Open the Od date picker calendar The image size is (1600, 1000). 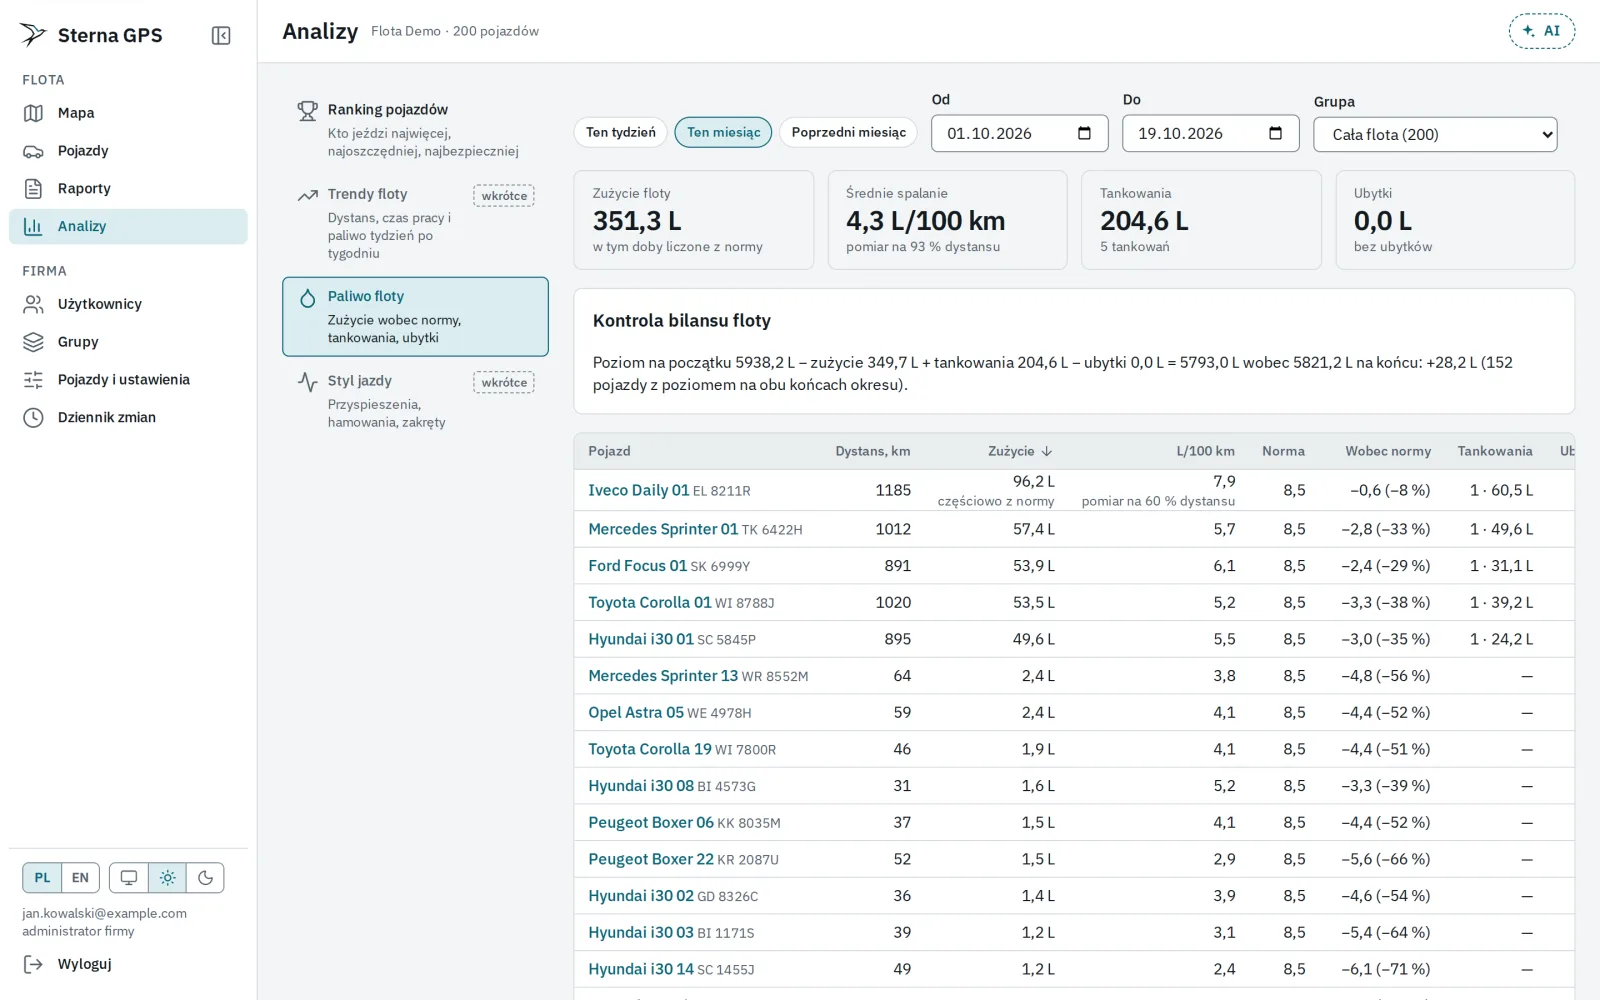pyautogui.click(x=1084, y=133)
